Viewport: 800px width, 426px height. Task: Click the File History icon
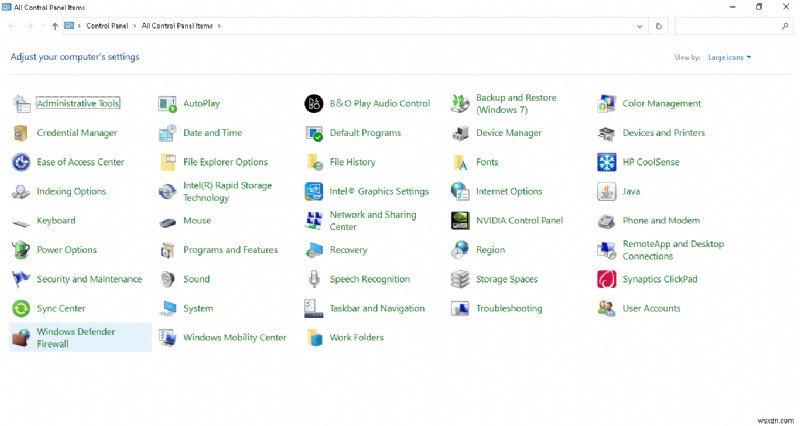click(x=314, y=162)
